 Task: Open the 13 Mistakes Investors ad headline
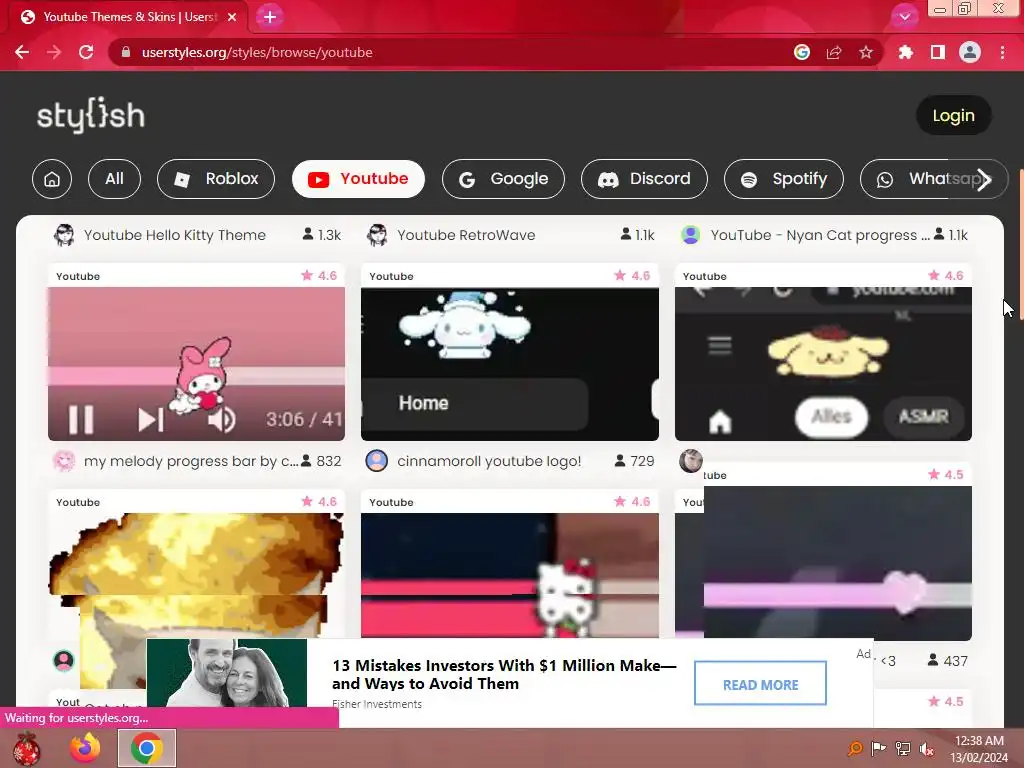504,675
